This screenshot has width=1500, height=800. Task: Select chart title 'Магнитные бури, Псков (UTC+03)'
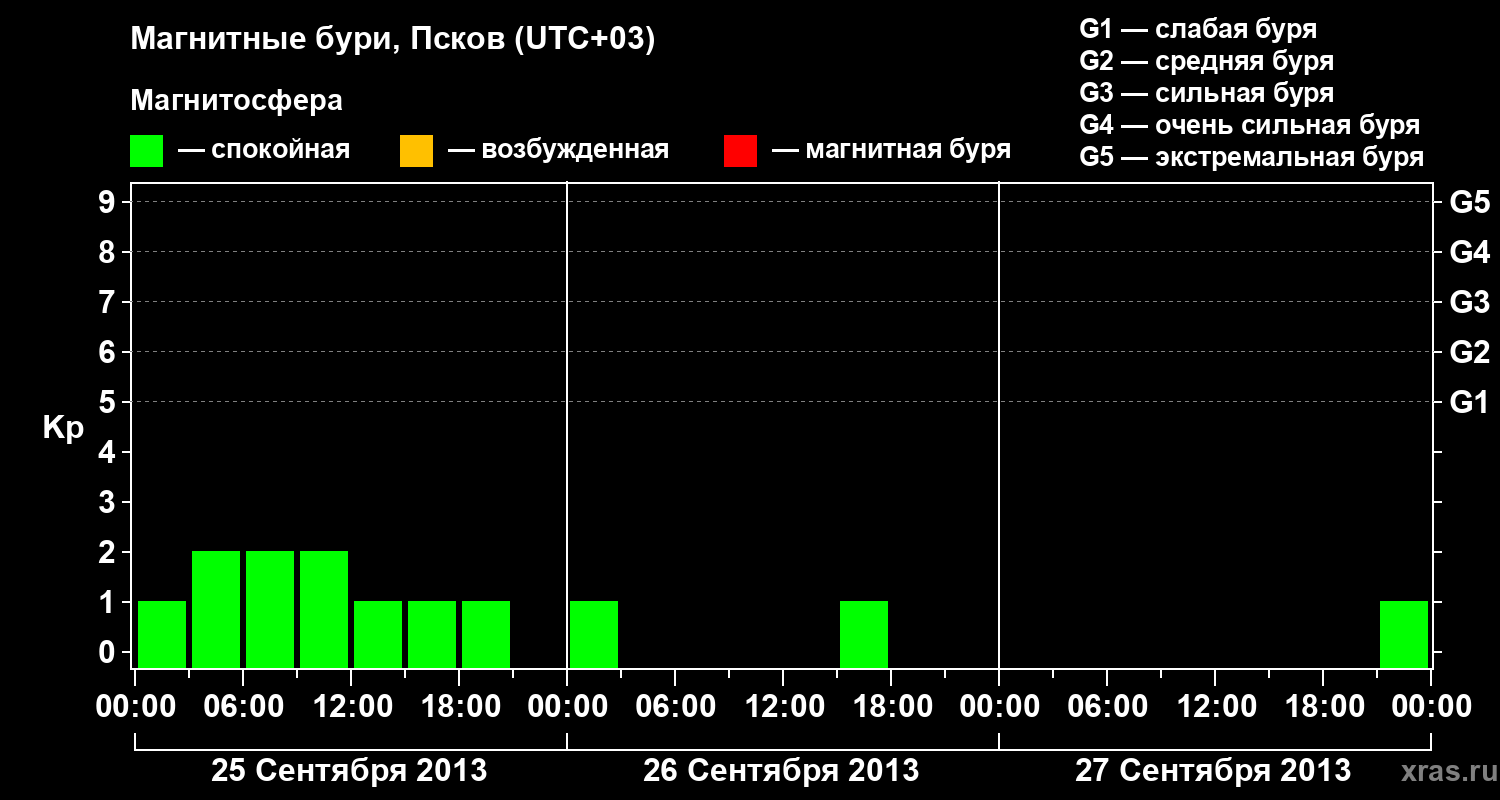coord(393,41)
